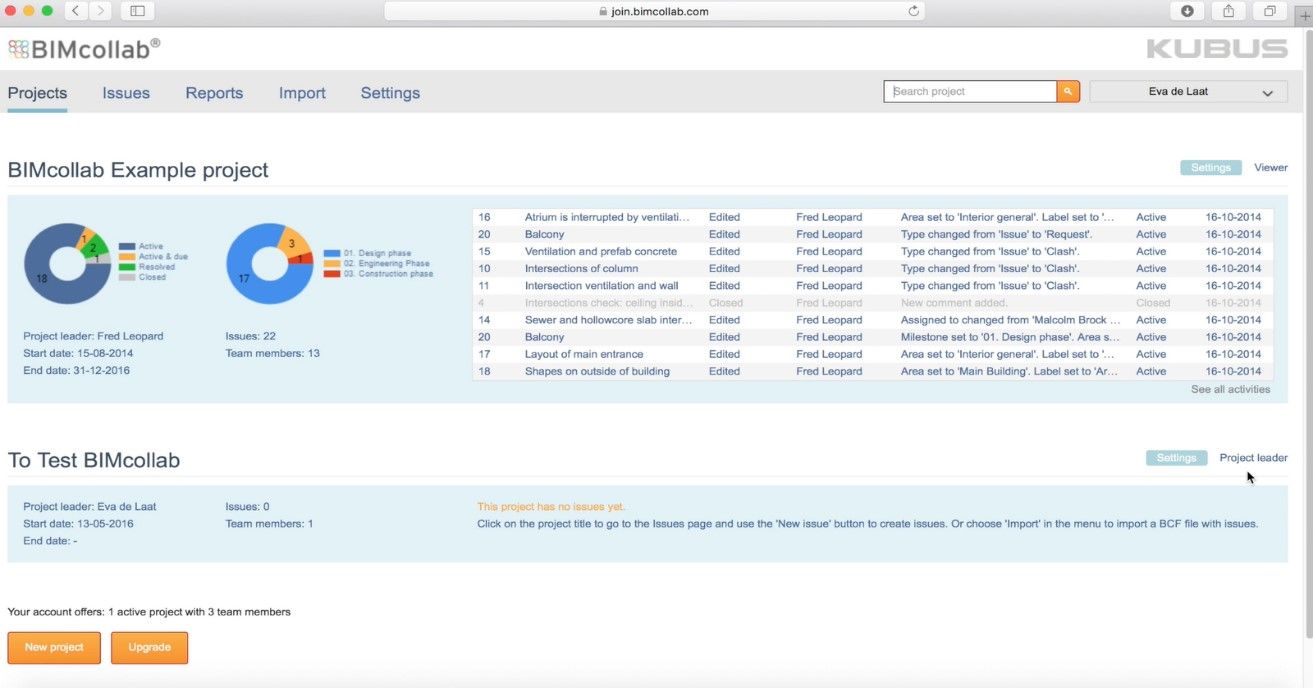1313x688 pixels.
Task: Go back with Safari back arrow
Action: click(x=77, y=11)
